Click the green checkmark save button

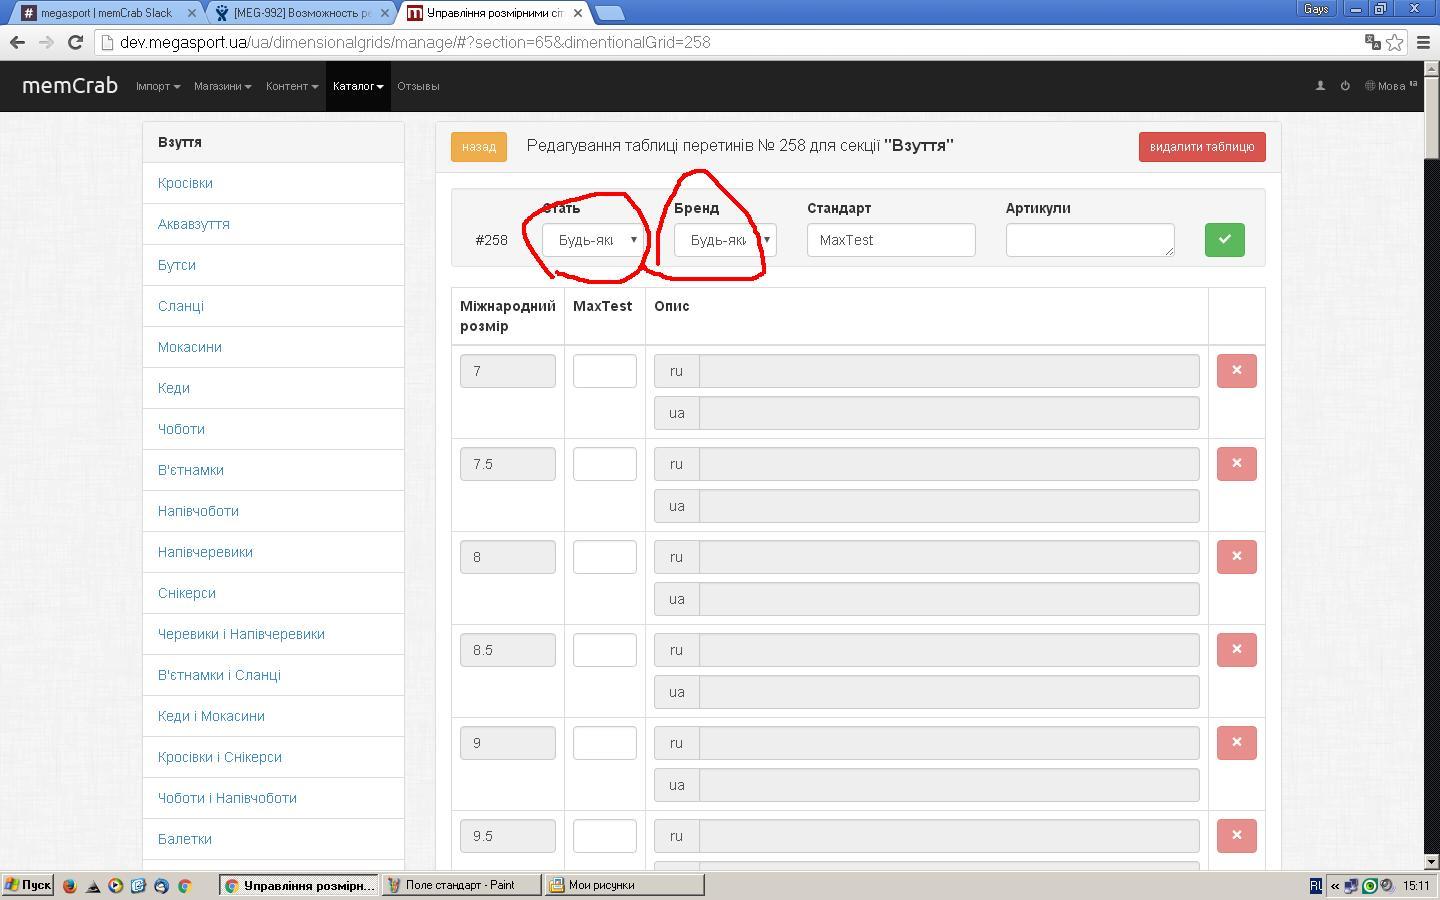1224,240
